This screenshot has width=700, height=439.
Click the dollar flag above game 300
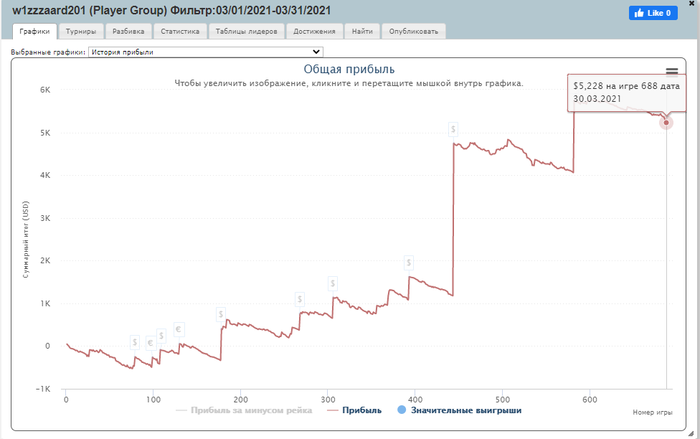[x=333, y=284]
